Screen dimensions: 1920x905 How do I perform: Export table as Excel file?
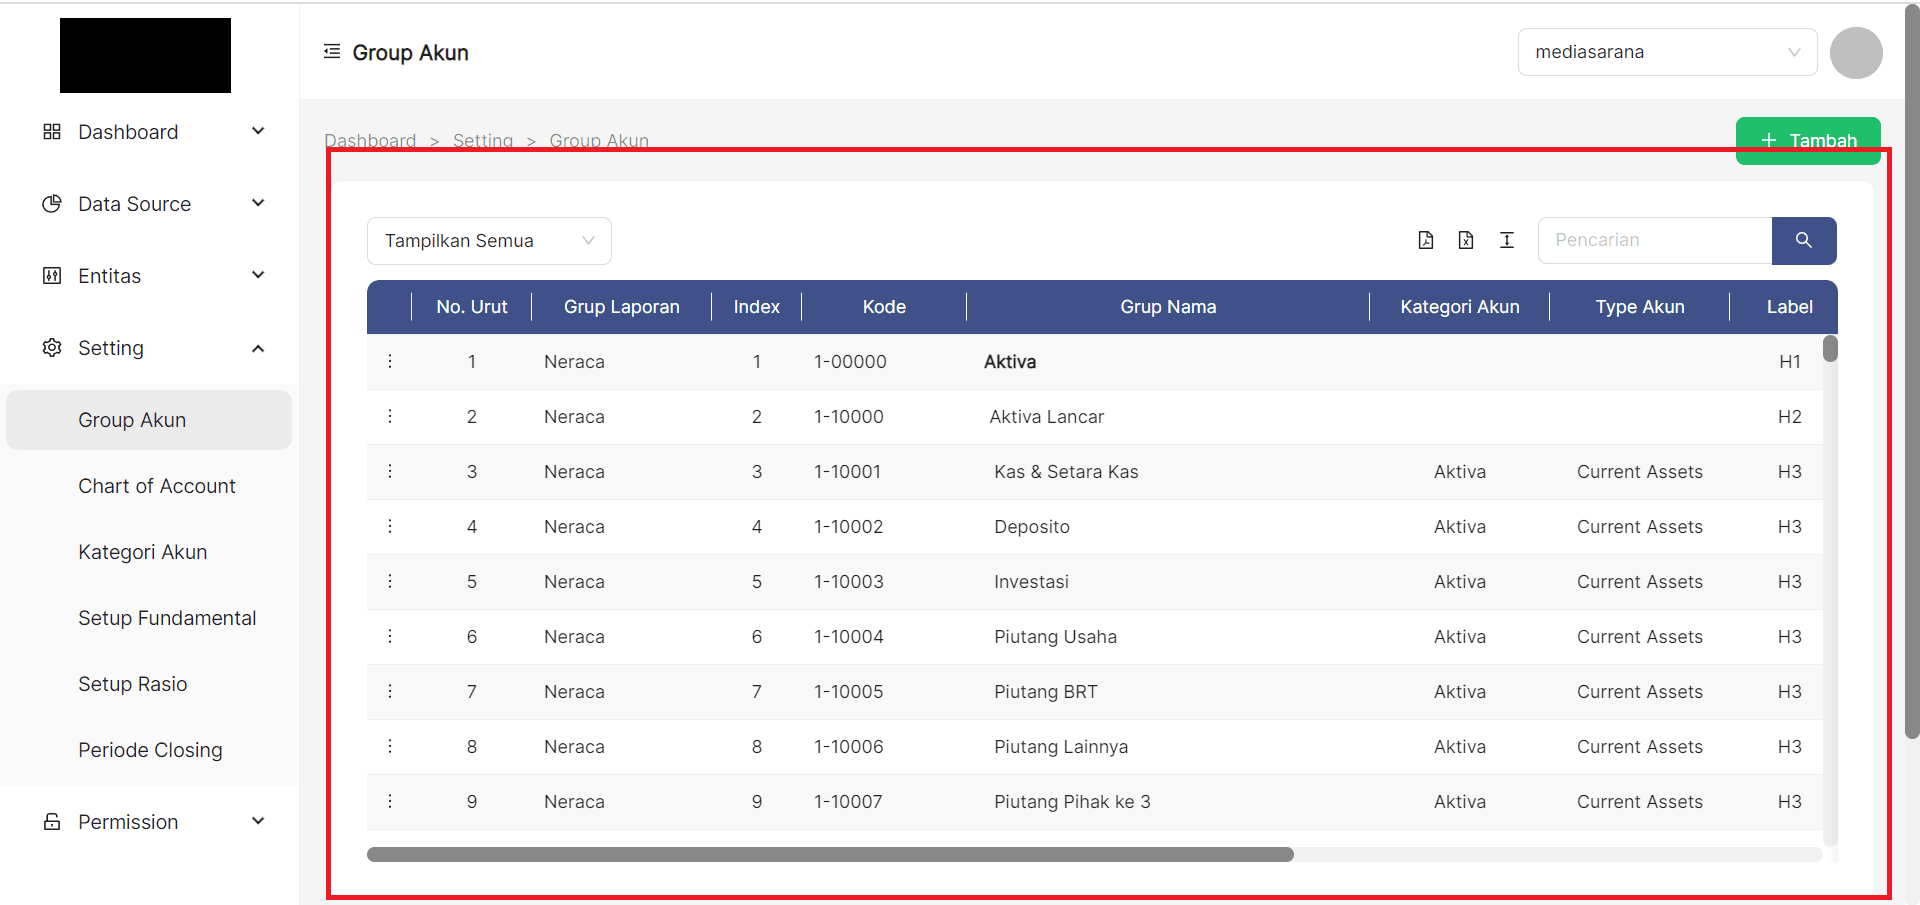point(1466,240)
